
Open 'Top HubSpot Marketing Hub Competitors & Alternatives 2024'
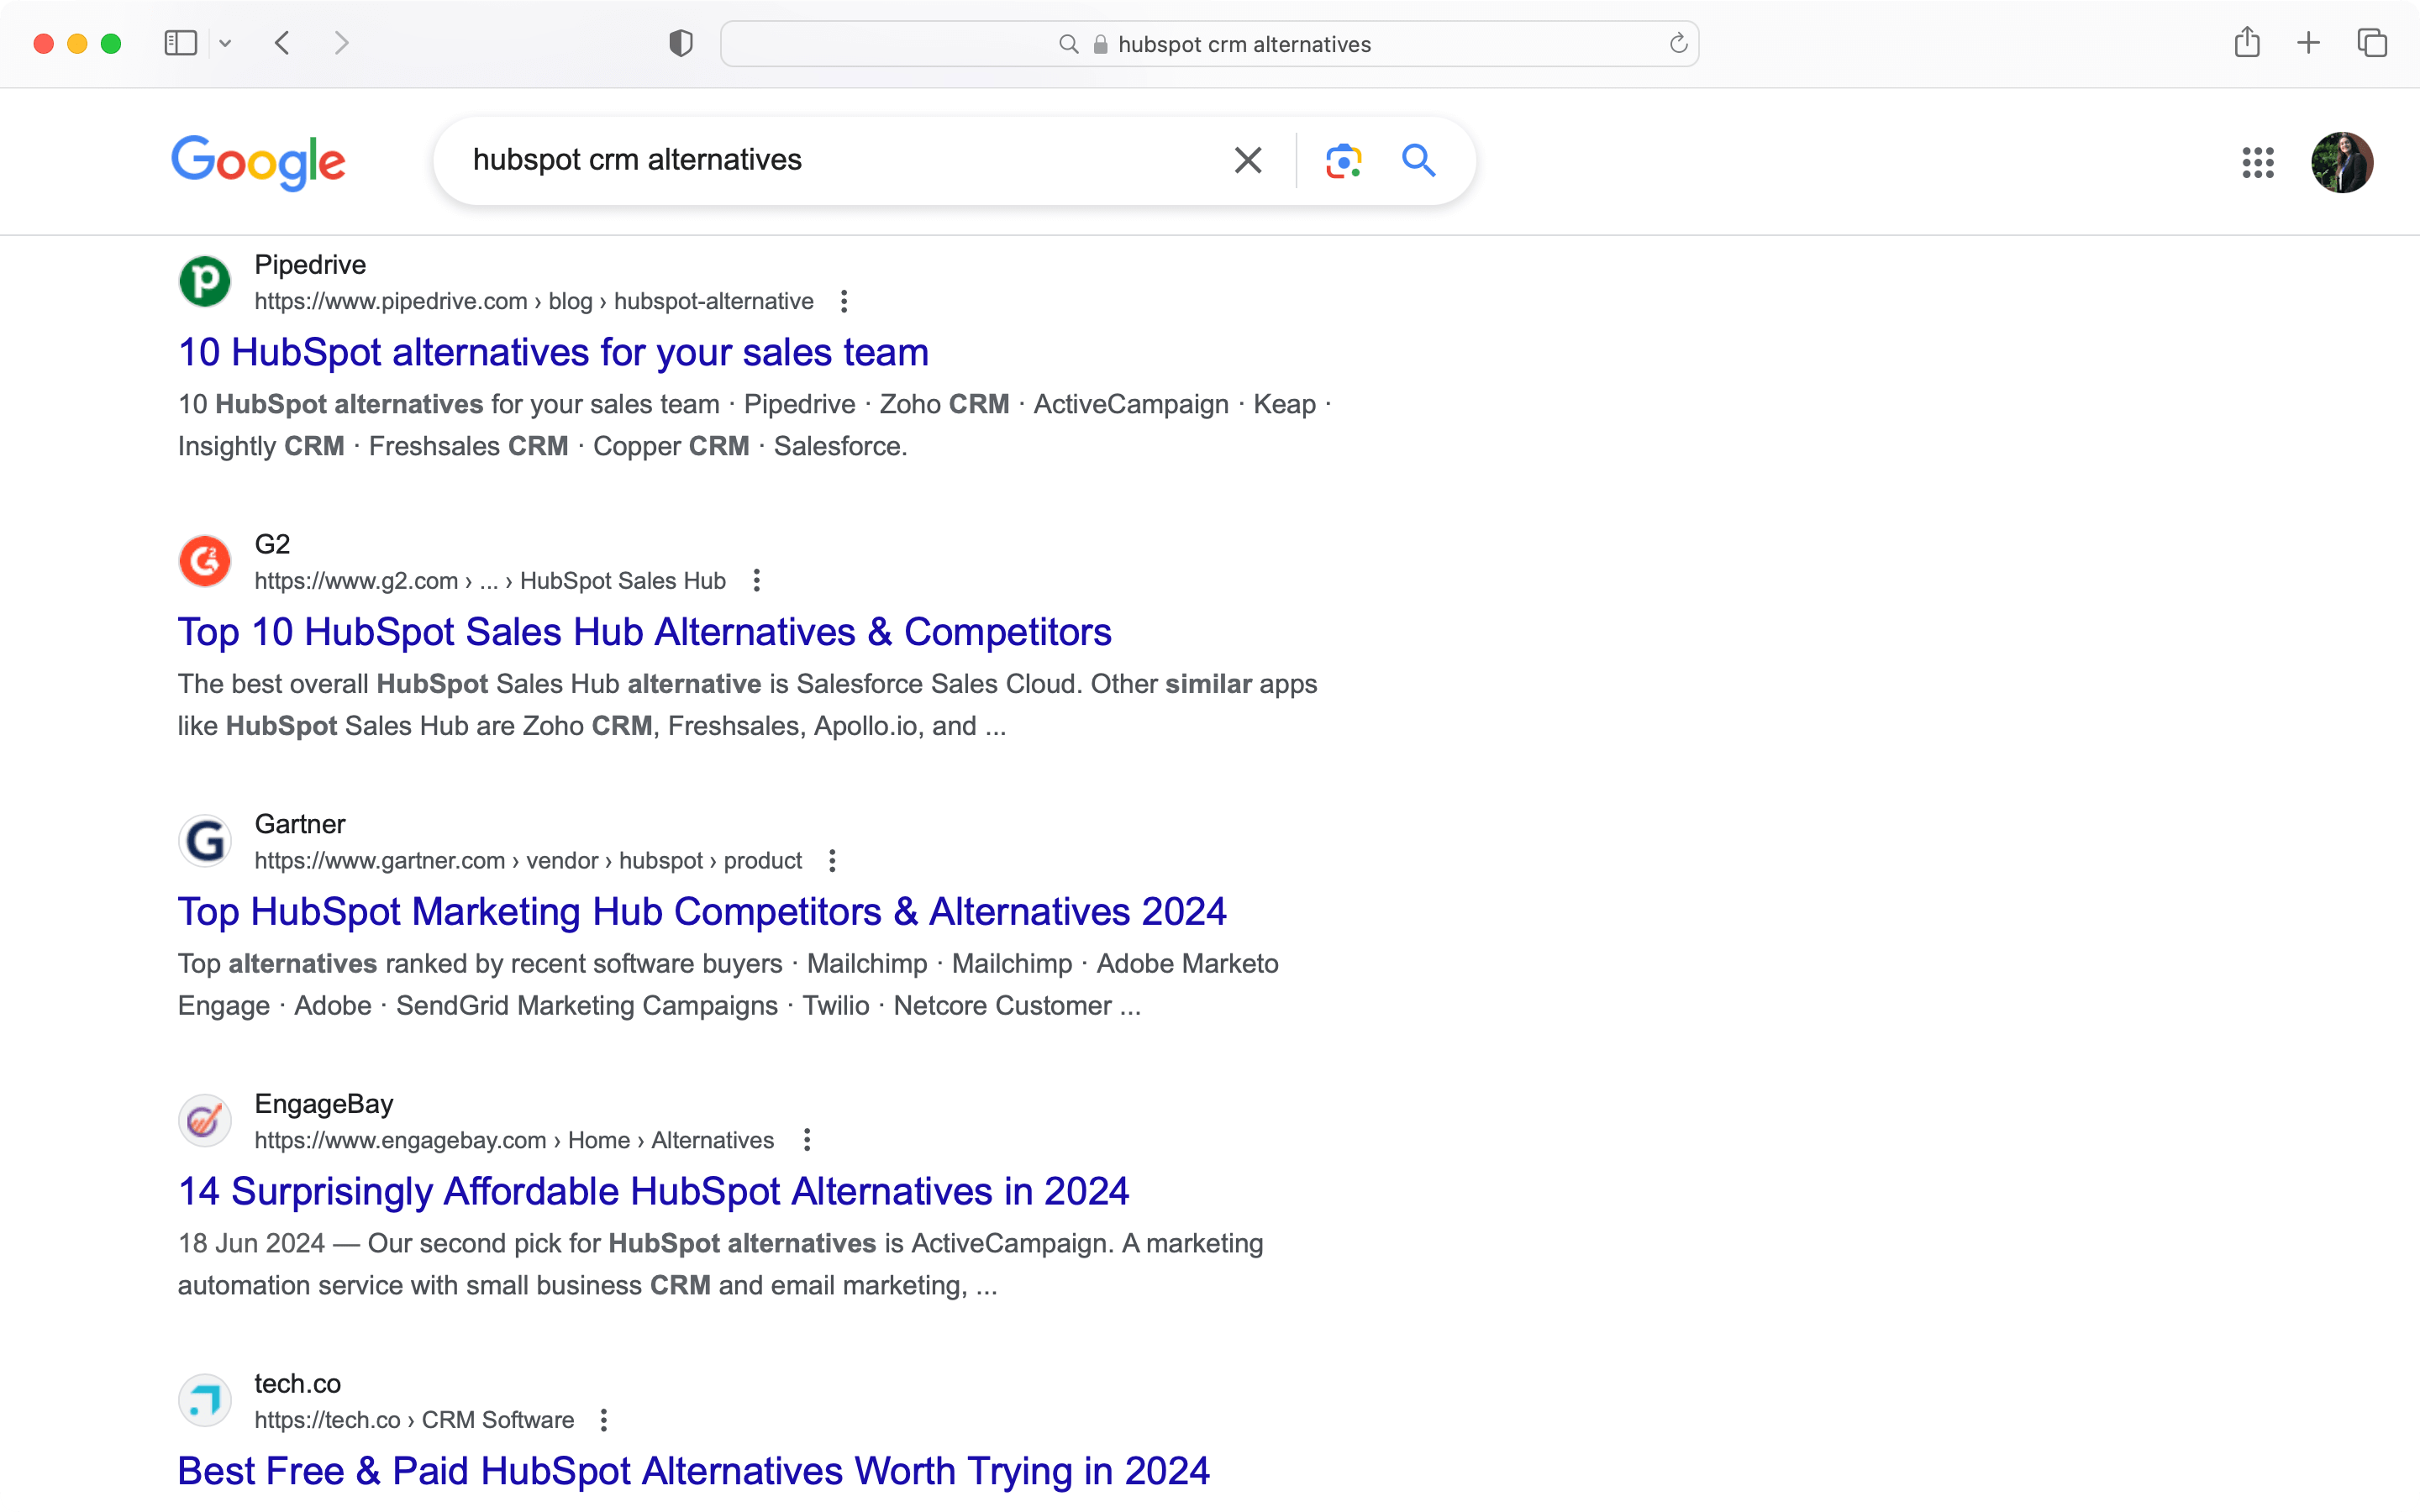coord(702,912)
